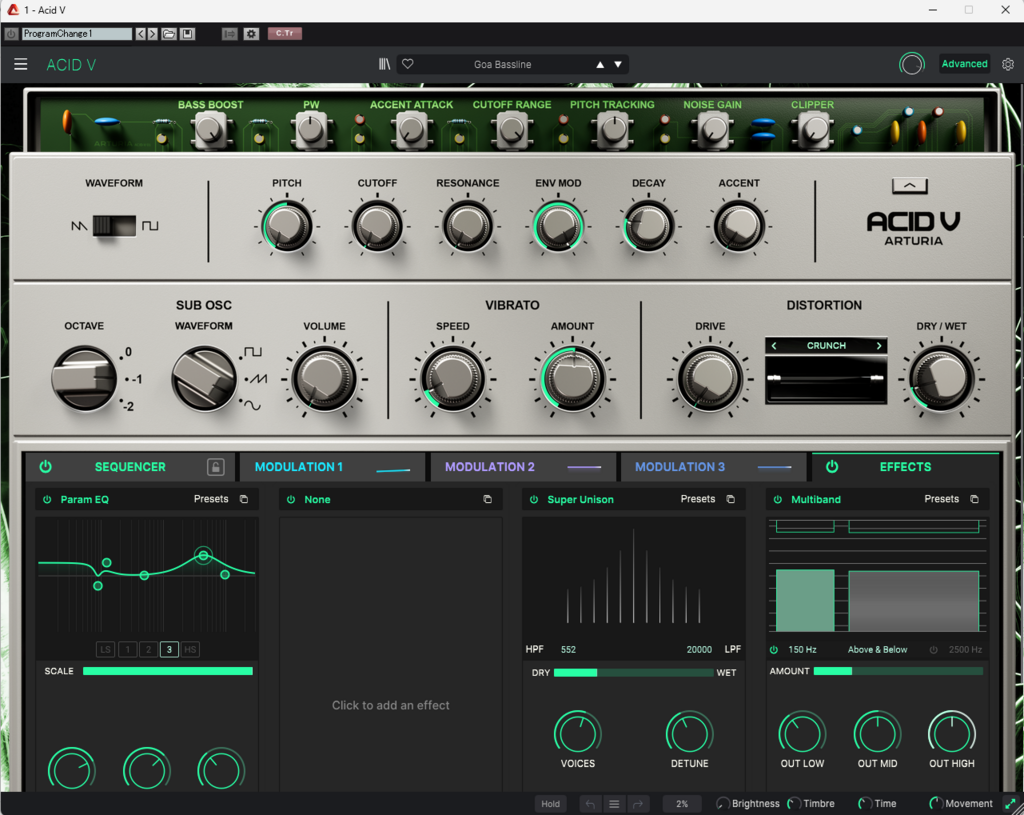Click the Hold button
Viewport: 1024px width, 815px height.
(551, 804)
